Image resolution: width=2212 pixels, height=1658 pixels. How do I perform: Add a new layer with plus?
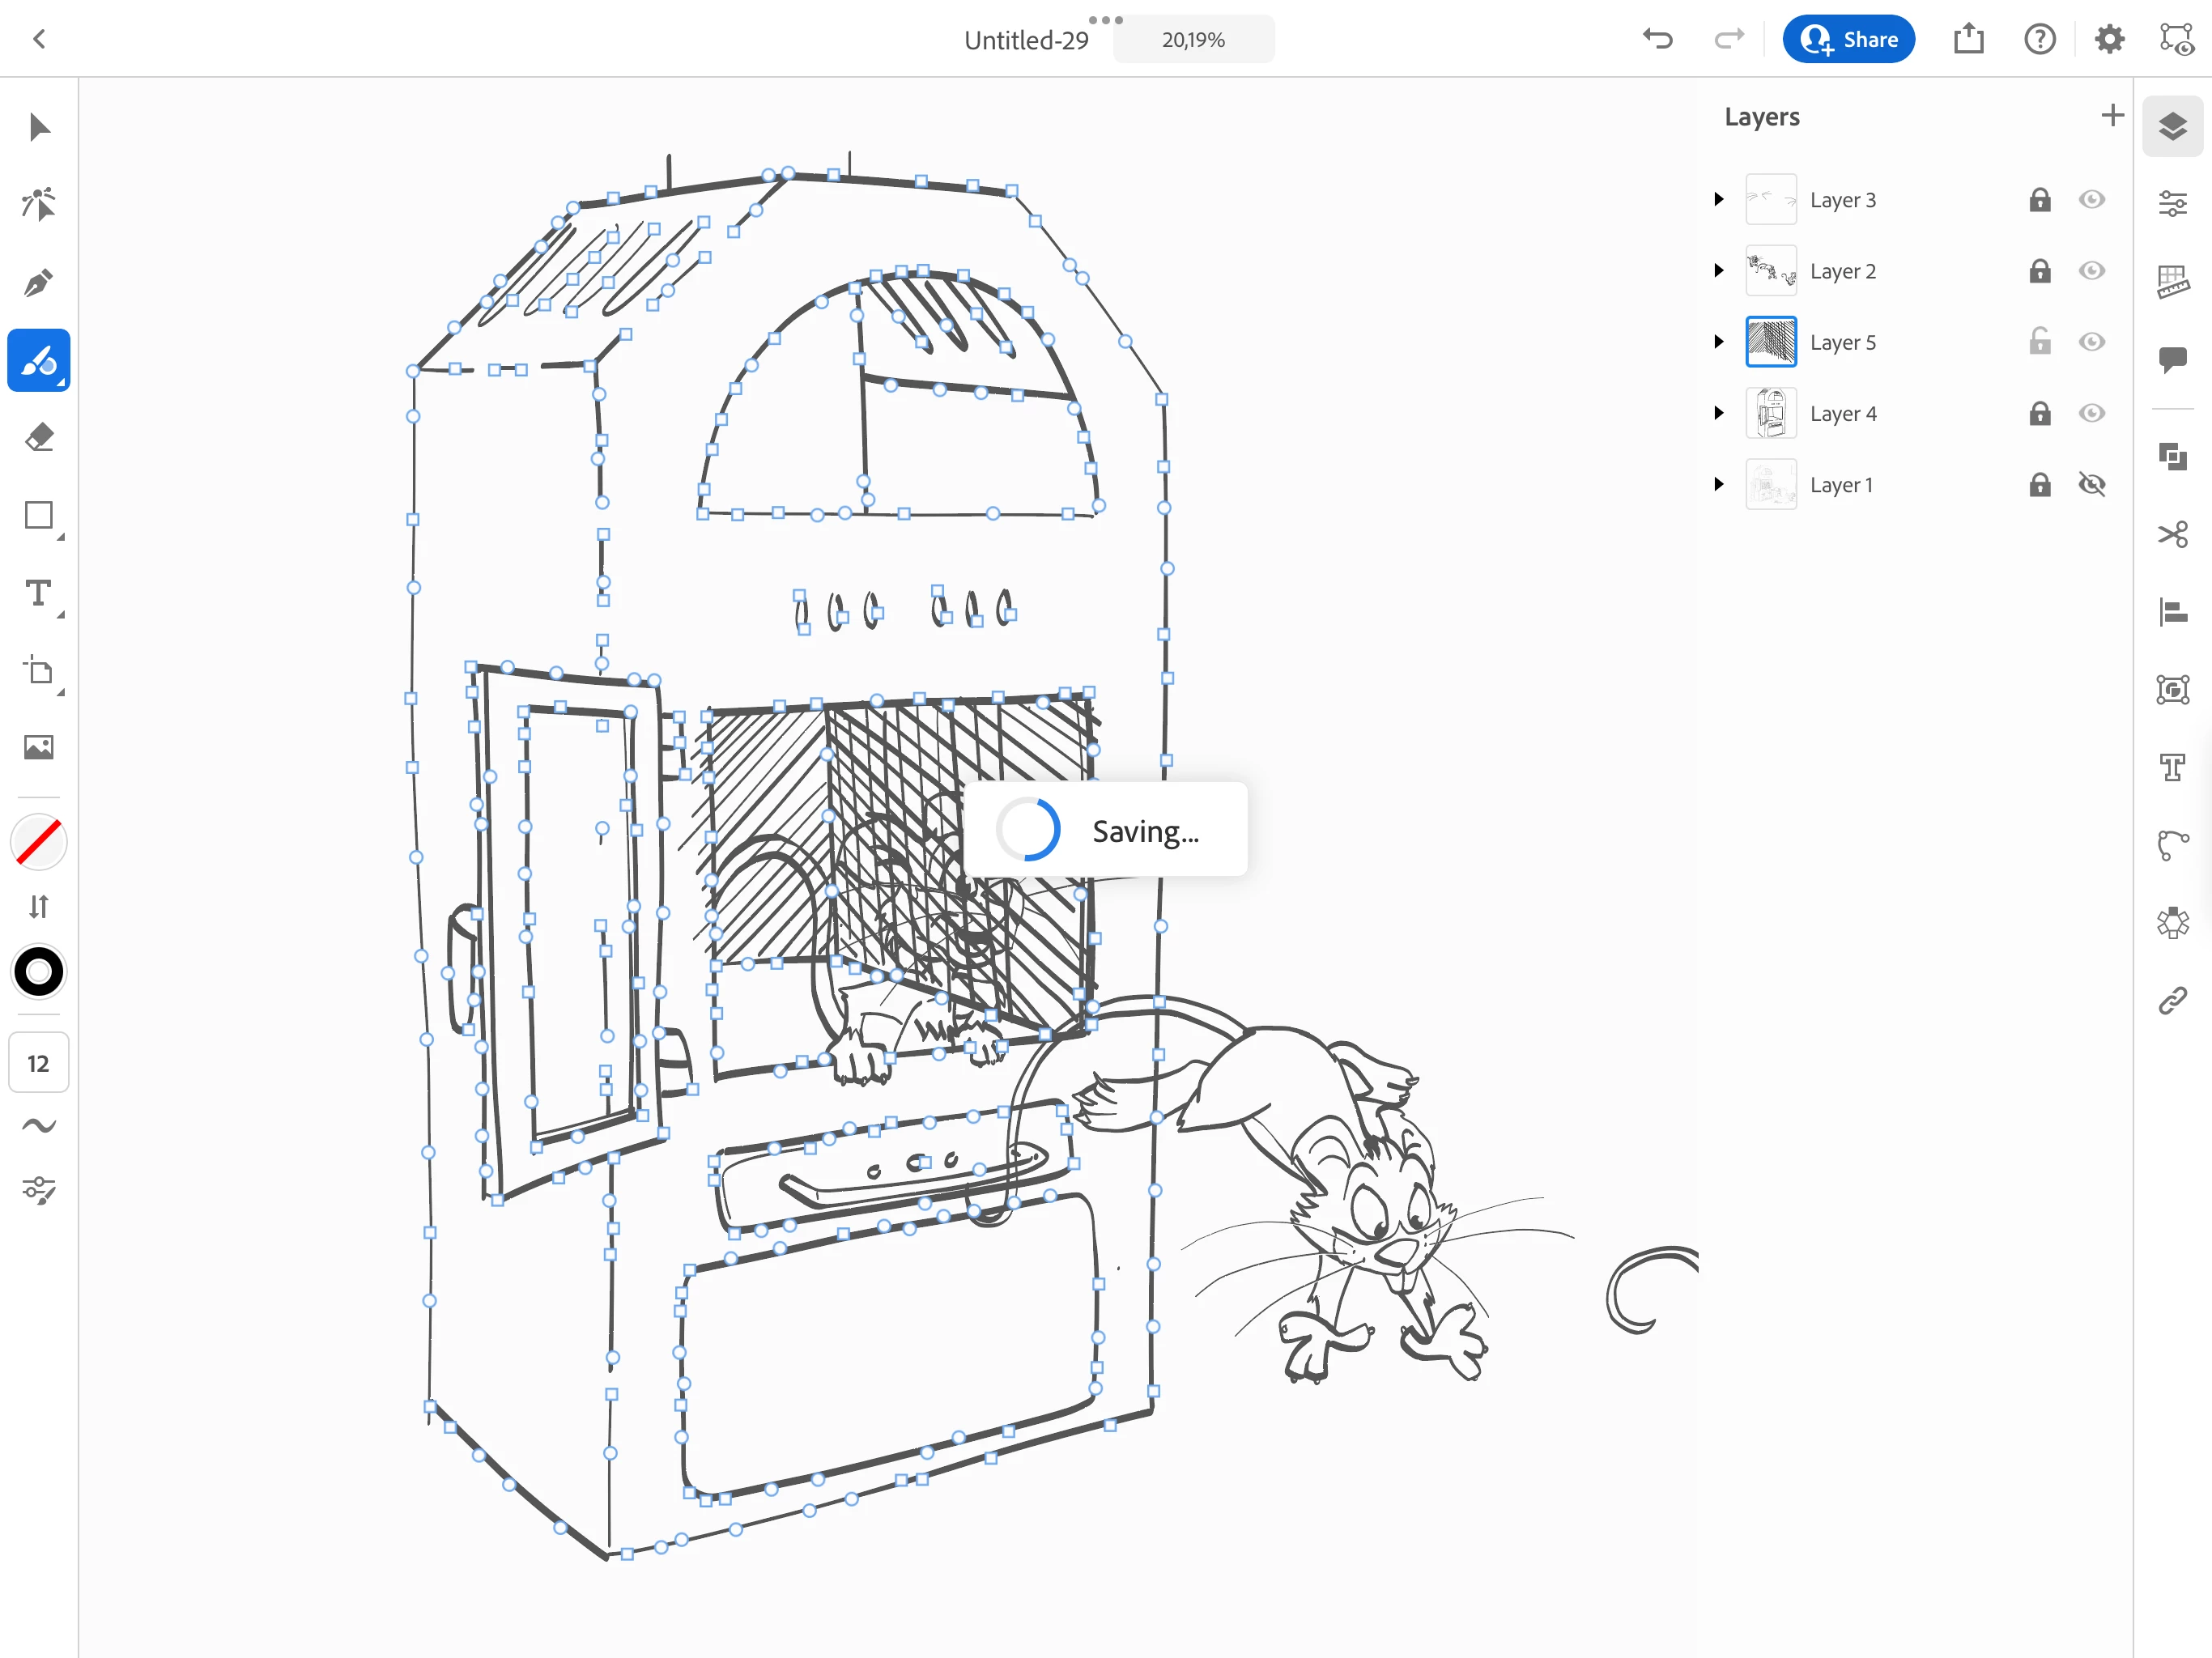(2112, 116)
